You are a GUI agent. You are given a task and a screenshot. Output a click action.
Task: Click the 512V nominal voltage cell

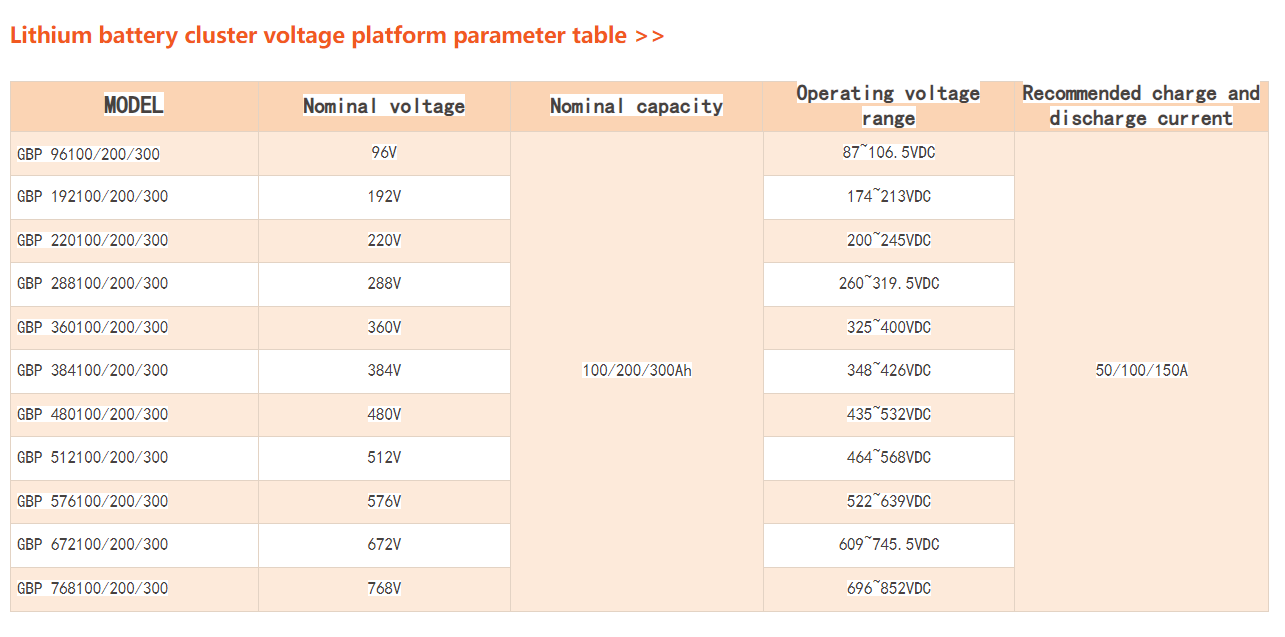pos(384,458)
